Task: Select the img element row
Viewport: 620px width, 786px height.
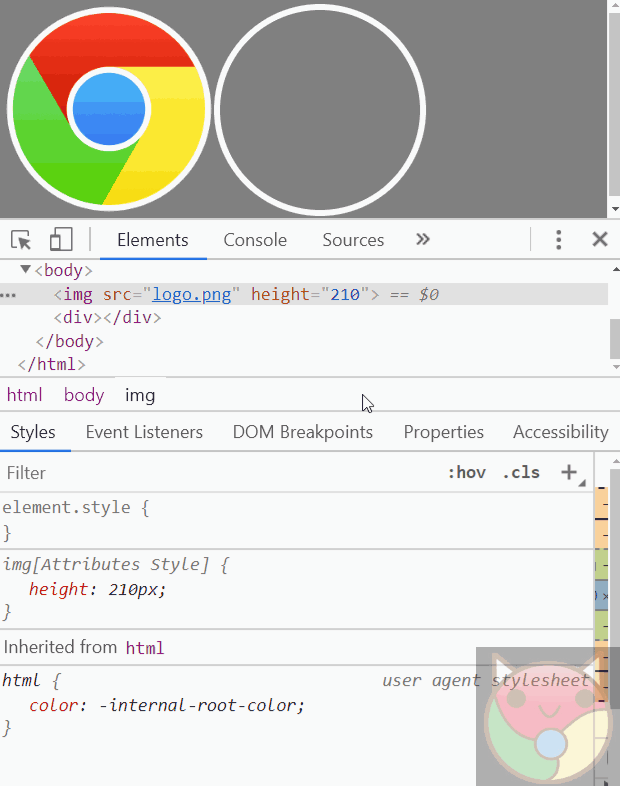Action: pos(304,294)
